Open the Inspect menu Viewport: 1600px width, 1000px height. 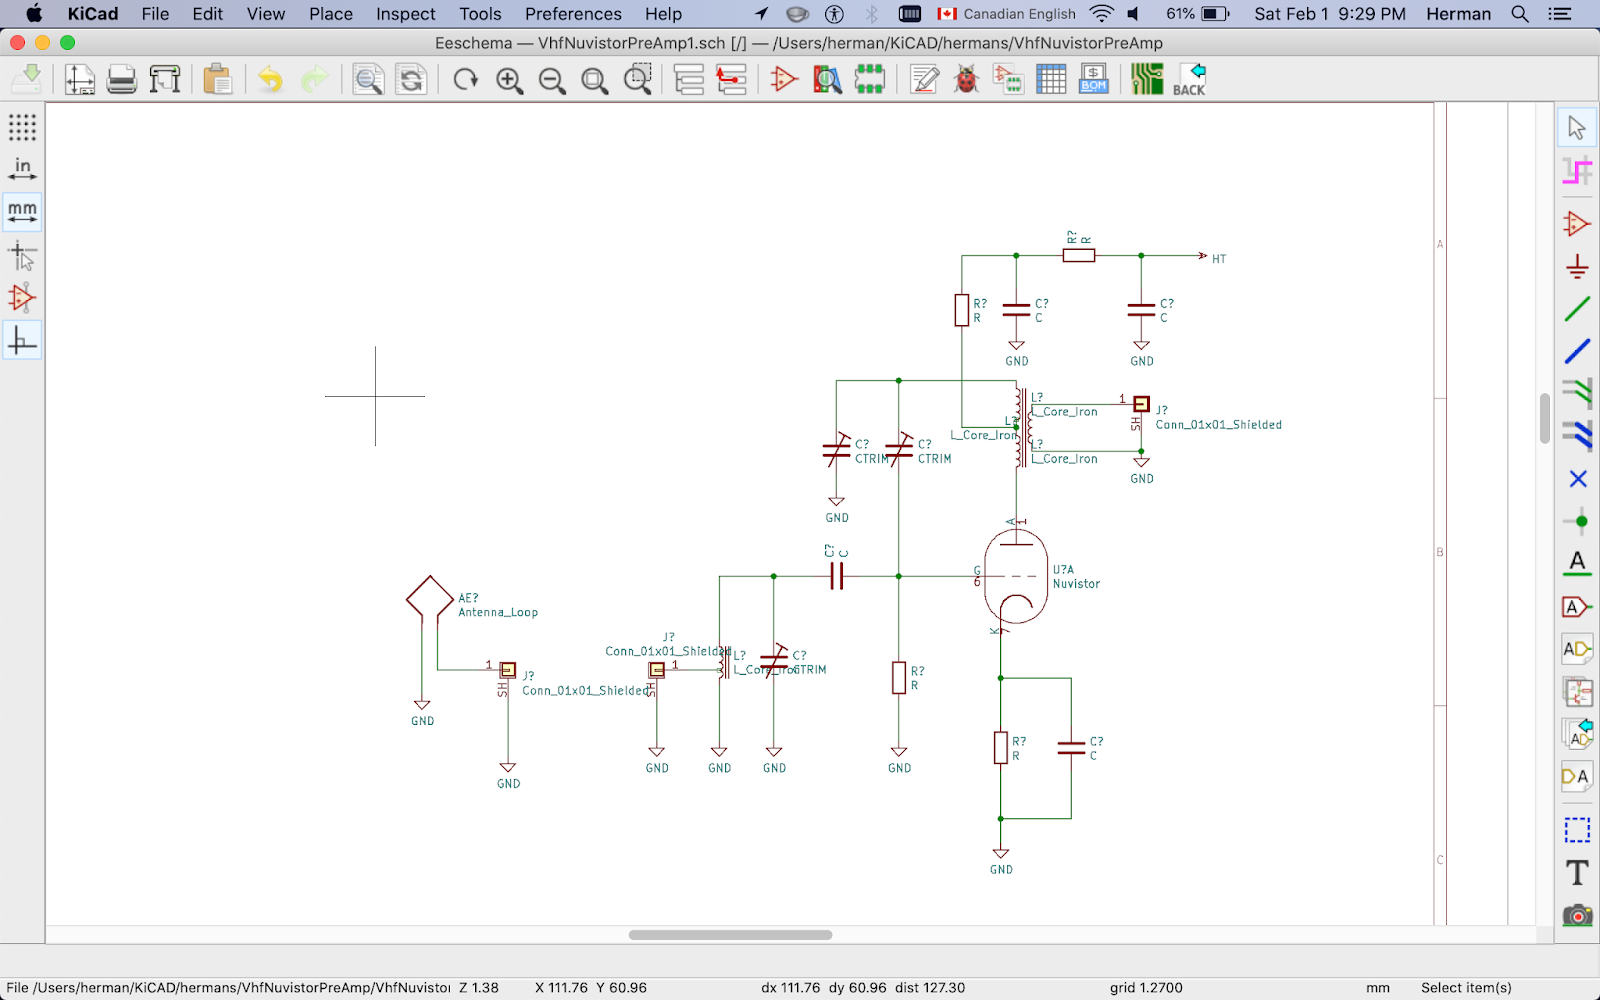(406, 14)
